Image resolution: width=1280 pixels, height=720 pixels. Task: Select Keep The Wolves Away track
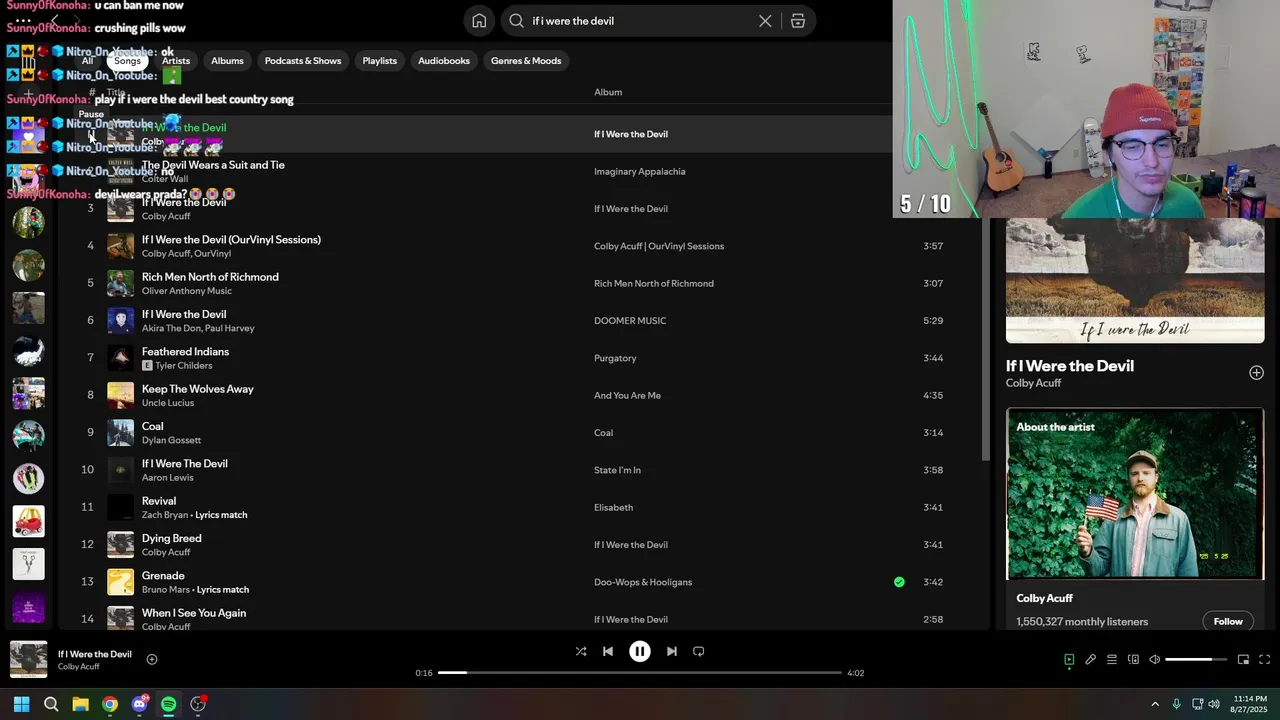198,389
